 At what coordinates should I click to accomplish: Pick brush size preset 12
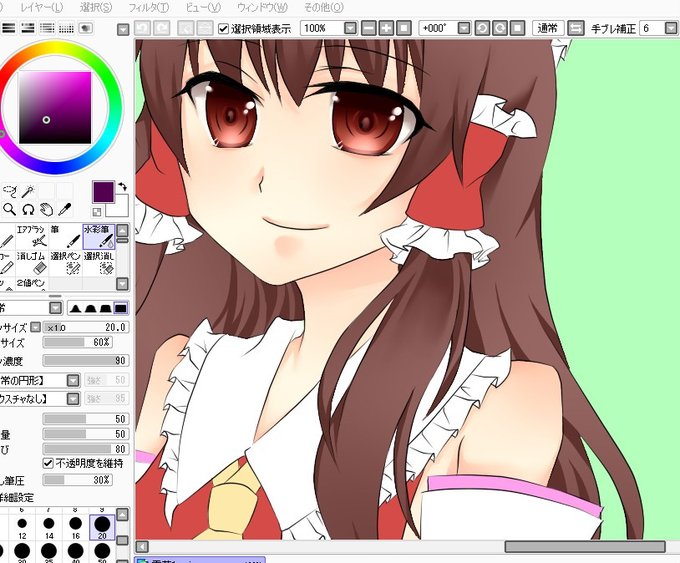(x=22, y=527)
